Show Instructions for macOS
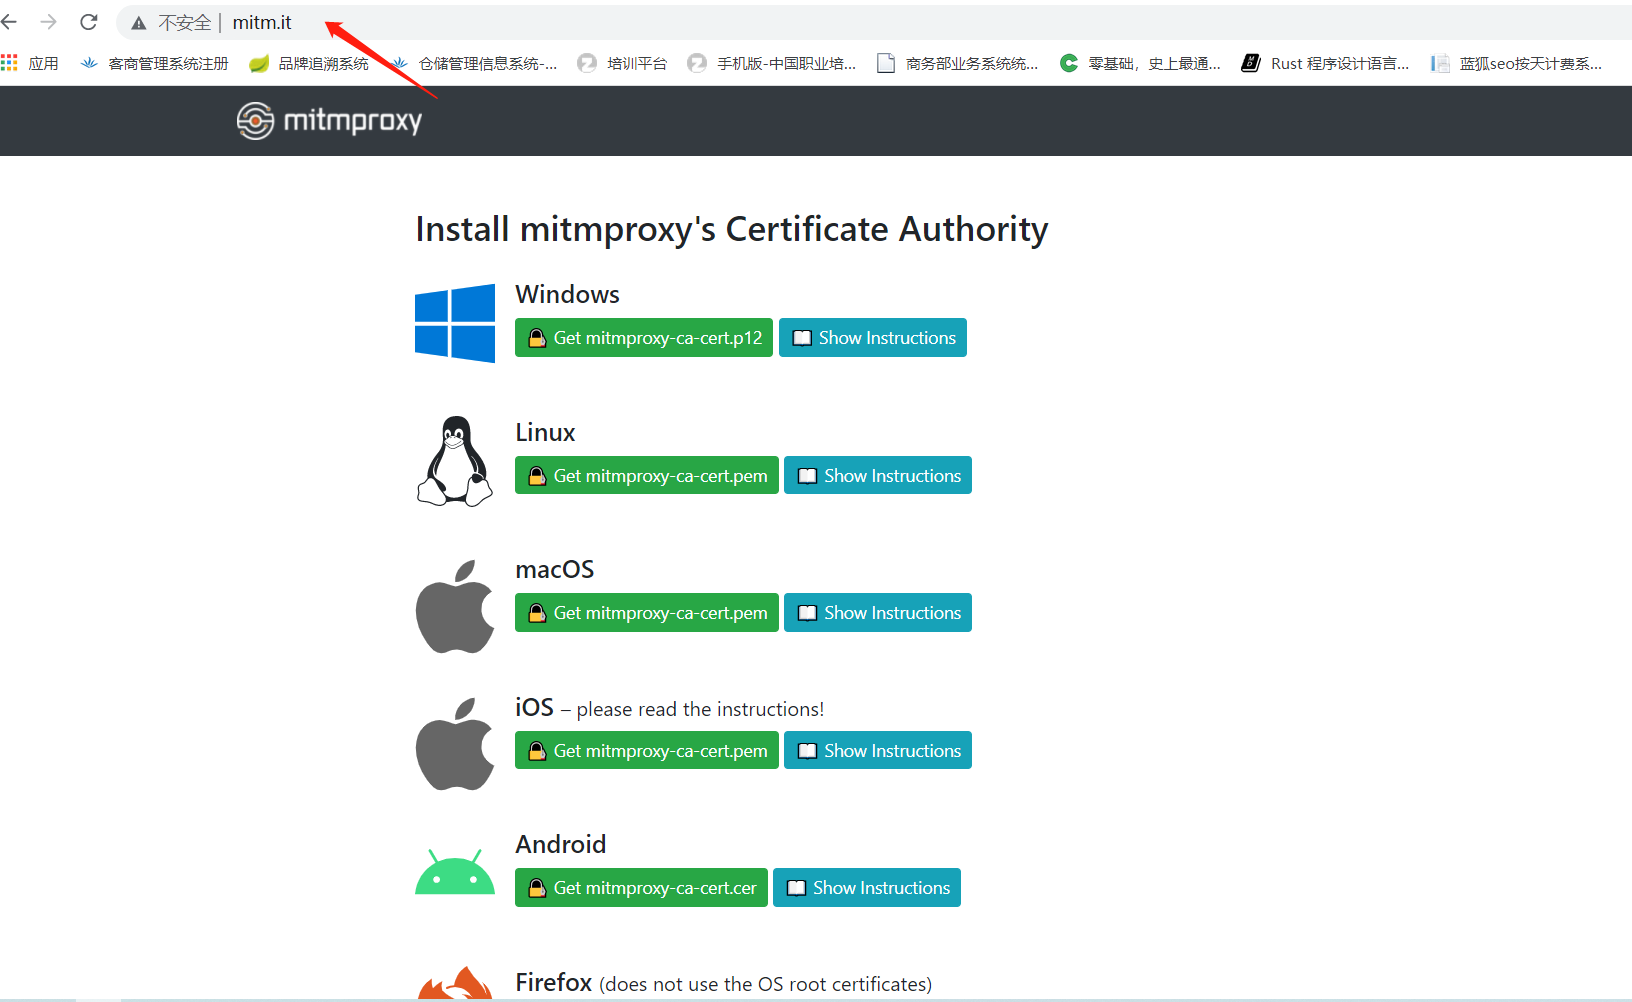Viewport: 1632px width, 1002px height. pyautogui.click(x=878, y=613)
